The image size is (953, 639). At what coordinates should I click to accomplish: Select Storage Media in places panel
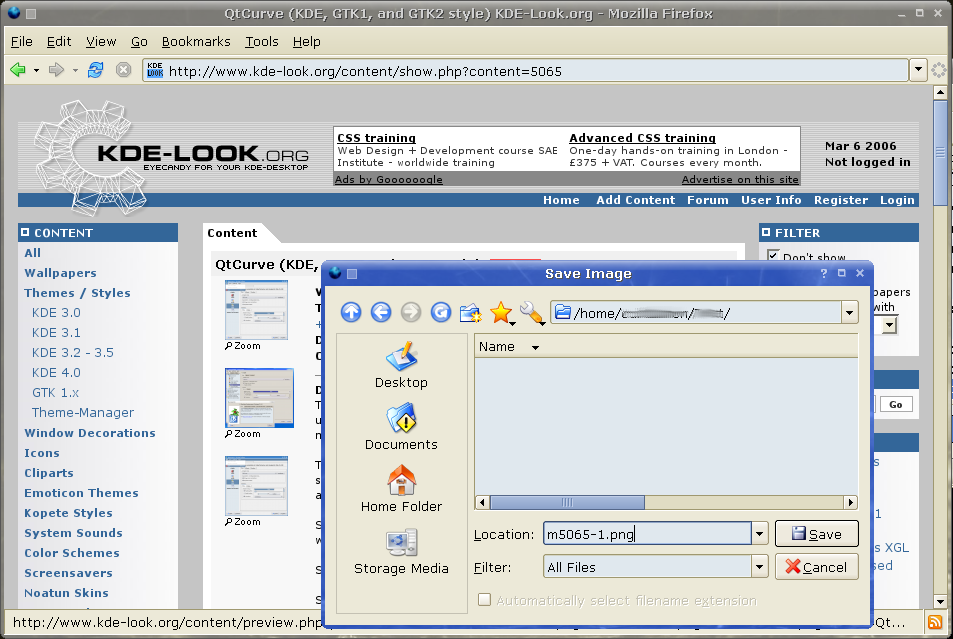(401, 551)
